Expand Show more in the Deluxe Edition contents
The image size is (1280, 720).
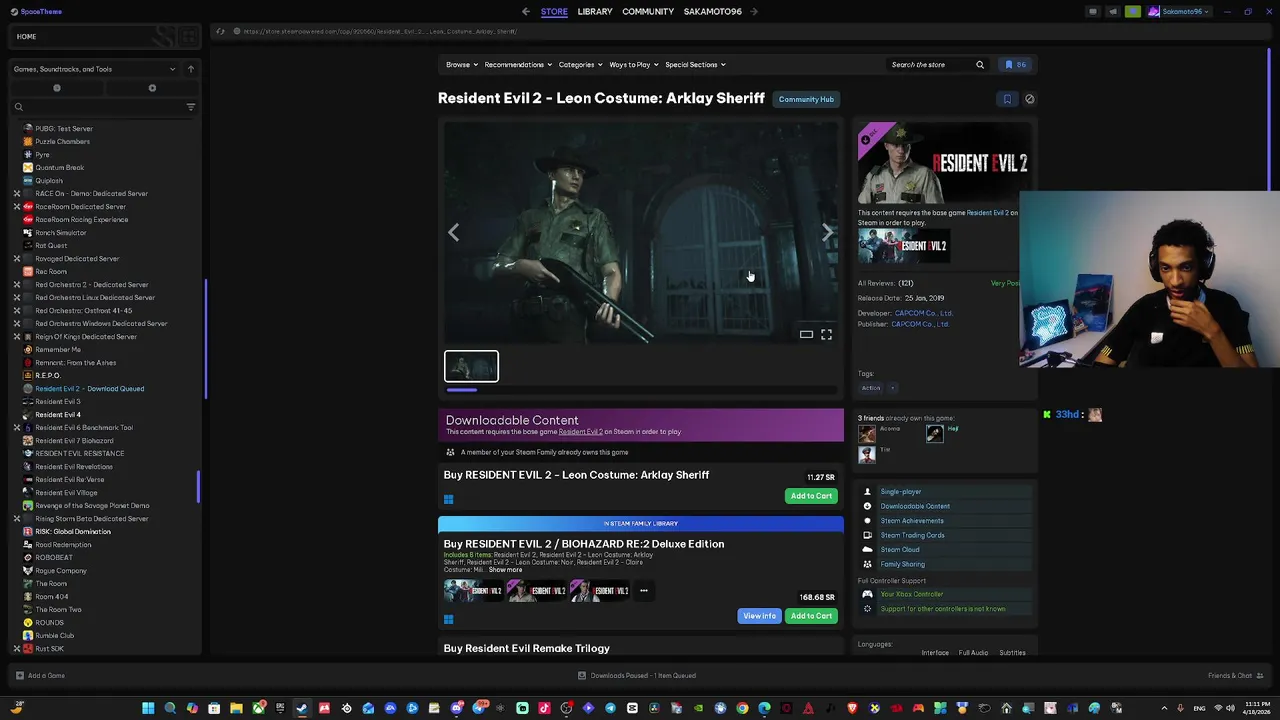pyautogui.click(x=505, y=570)
